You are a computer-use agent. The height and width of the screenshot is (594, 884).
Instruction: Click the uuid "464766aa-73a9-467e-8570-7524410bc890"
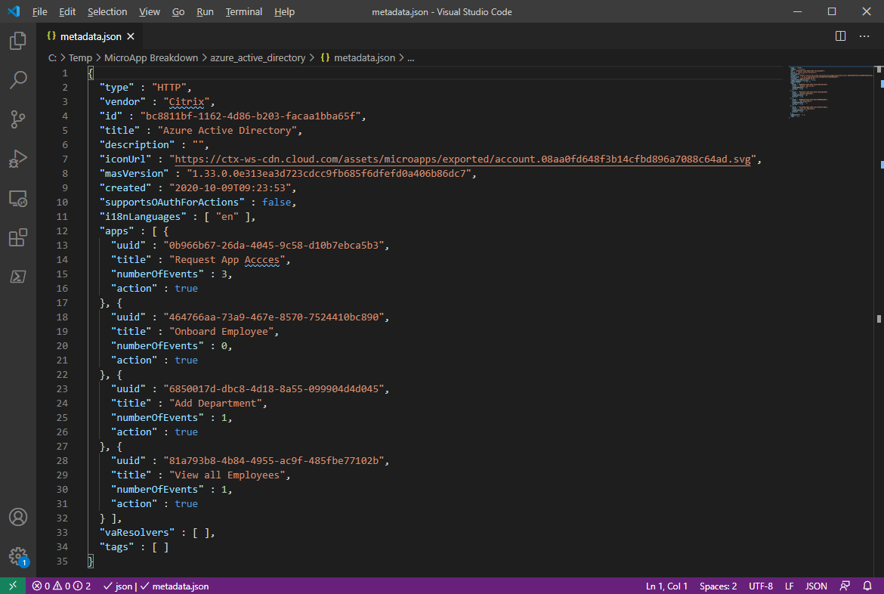274,317
